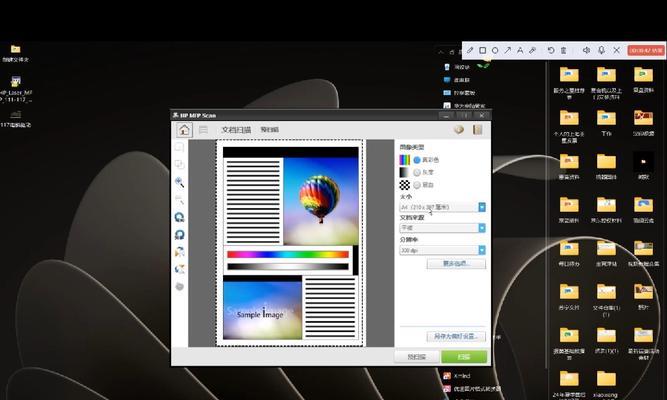Open the A4 paper size dropdown arrow

(x=482, y=207)
